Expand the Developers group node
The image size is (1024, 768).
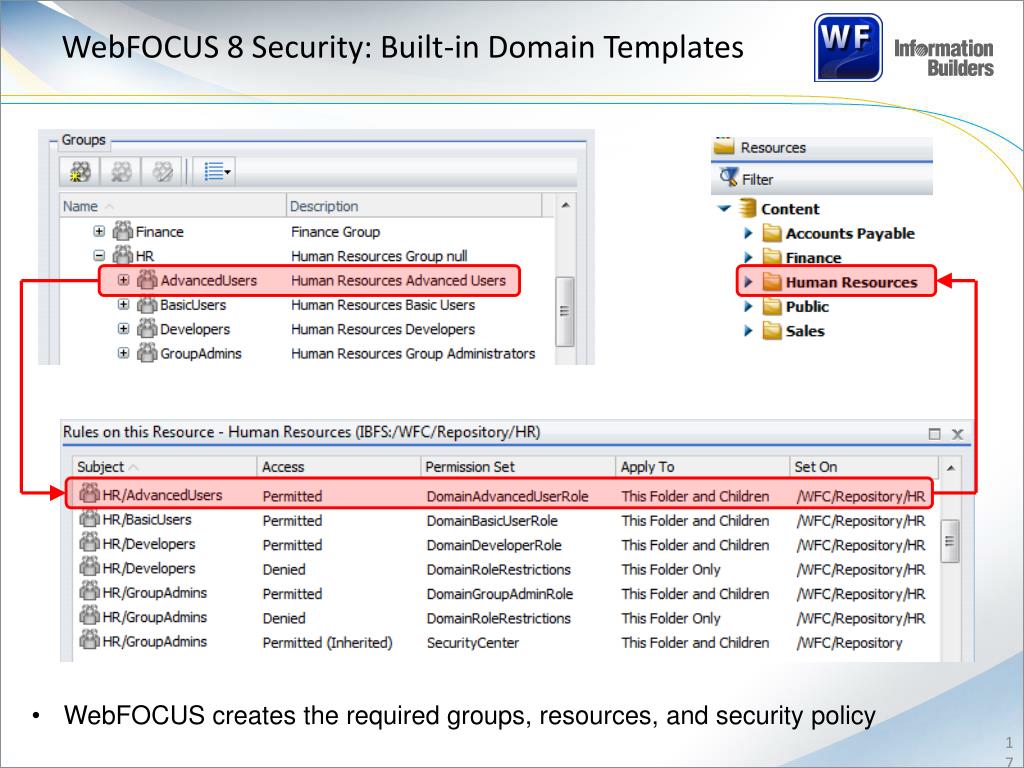pyautogui.click(x=123, y=329)
